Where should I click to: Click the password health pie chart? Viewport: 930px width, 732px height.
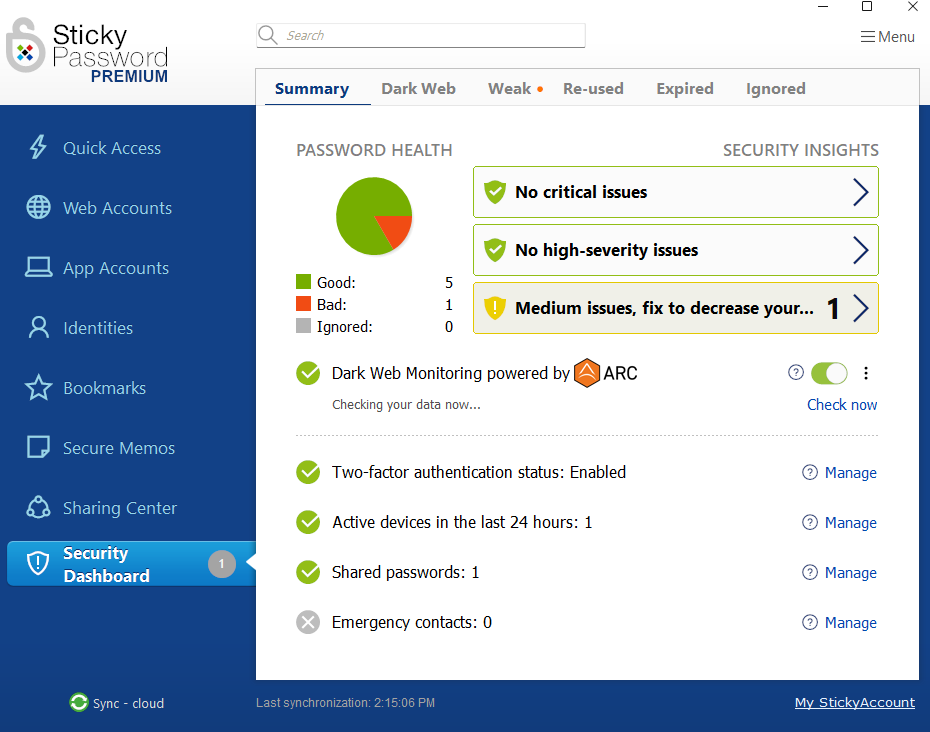point(374,216)
